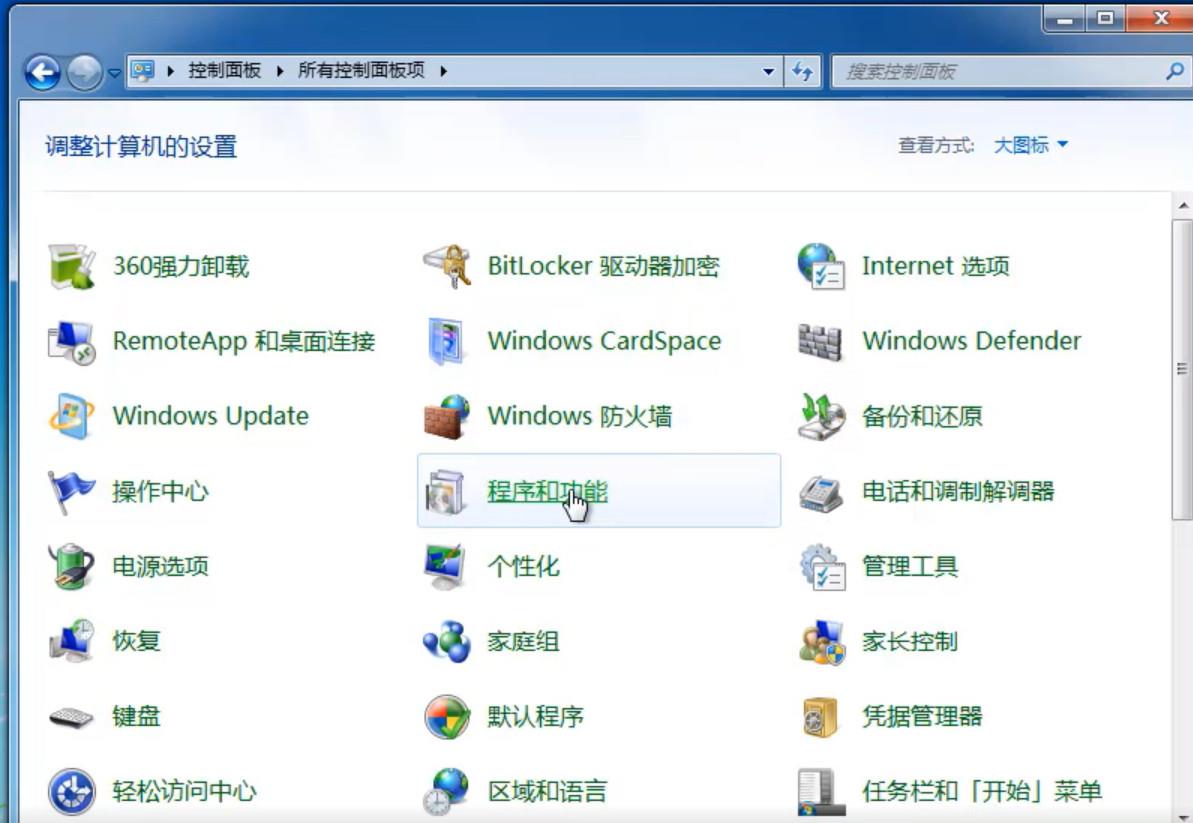Click the 操作中心 flag icon
This screenshot has height=823, width=1193.
pyautogui.click(x=72, y=491)
